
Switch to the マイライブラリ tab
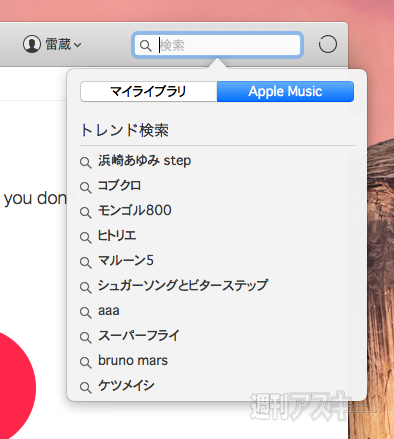click(x=149, y=91)
